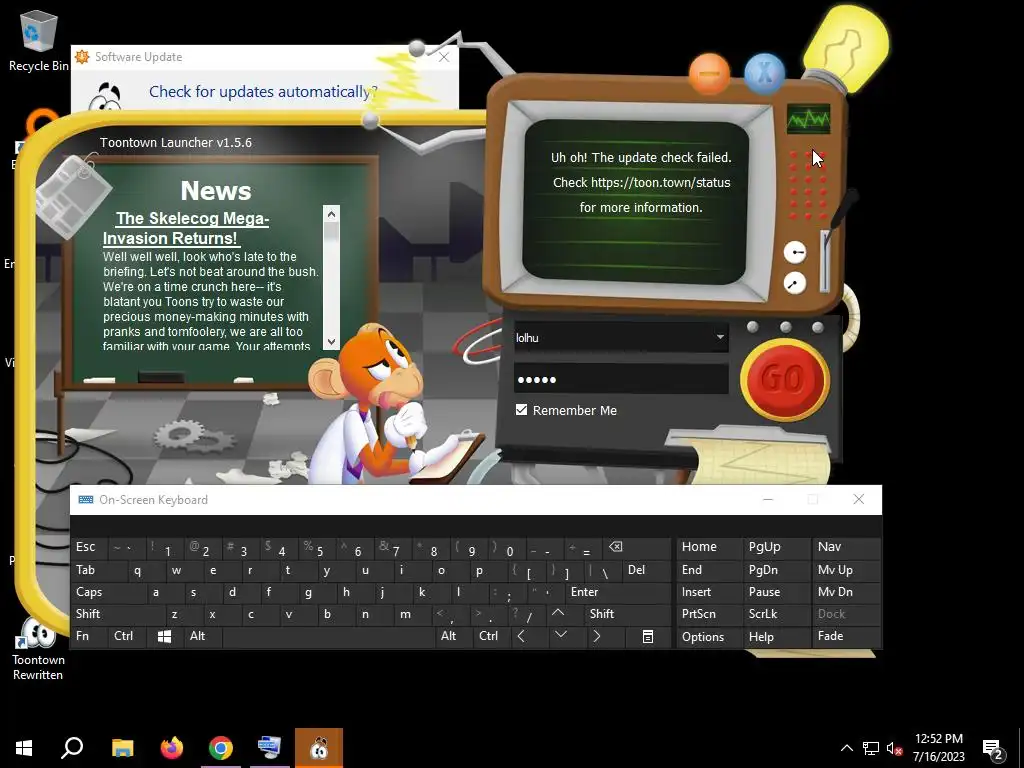This screenshot has height=768, width=1024.
Task: Click the upper round dial on TV
Action: [795, 252]
